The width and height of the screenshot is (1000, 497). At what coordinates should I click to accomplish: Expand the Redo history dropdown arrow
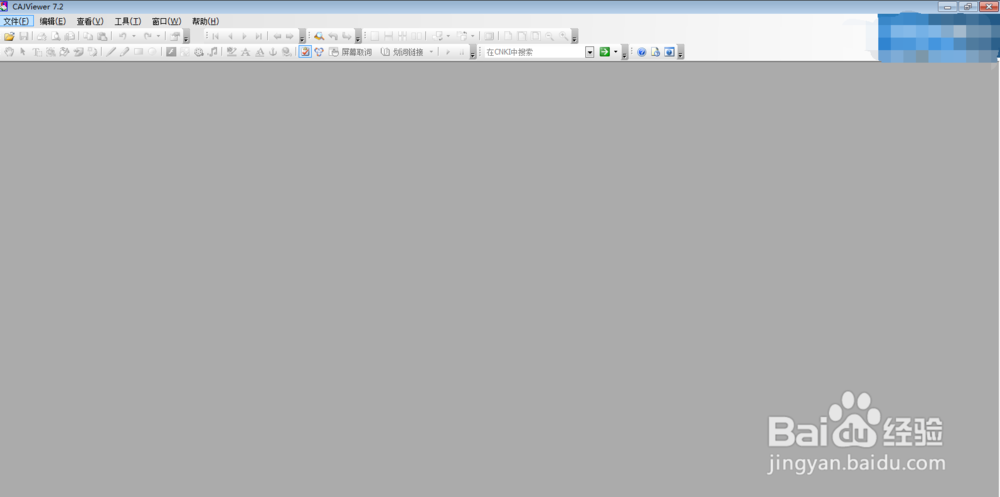click(158, 36)
